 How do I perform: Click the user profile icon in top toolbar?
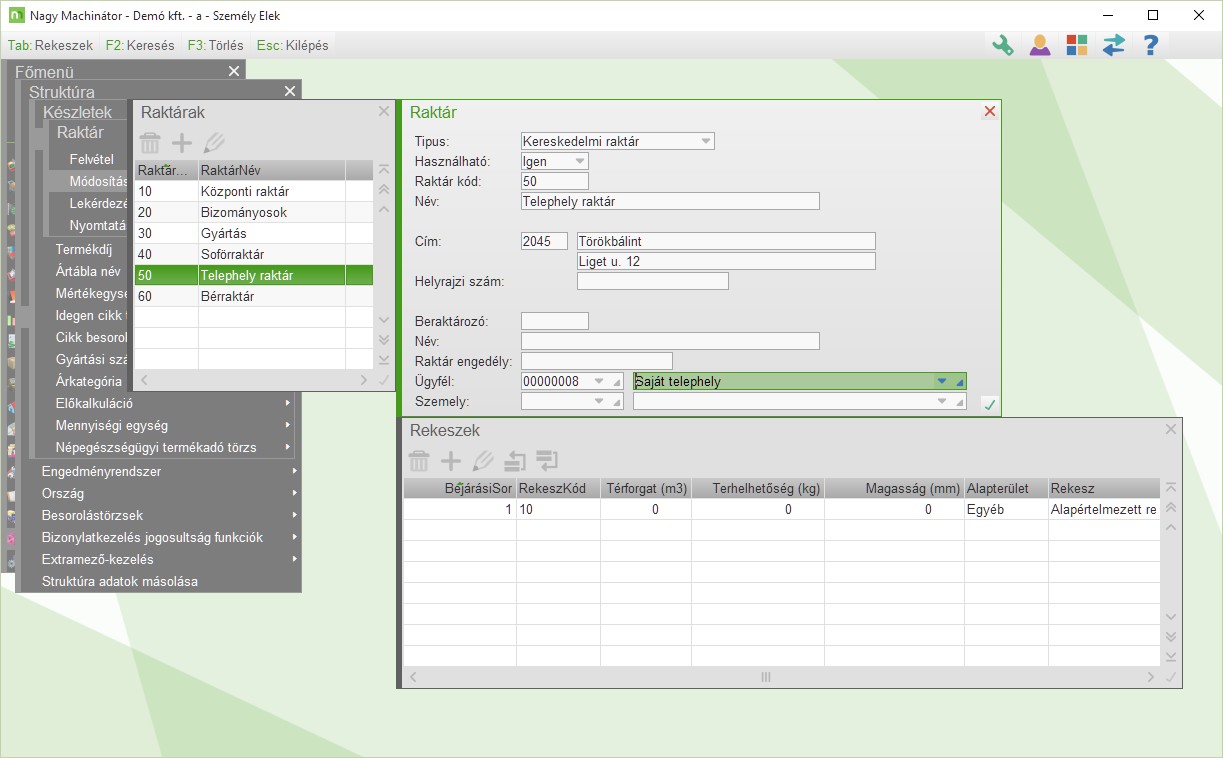pos(1040,45)
